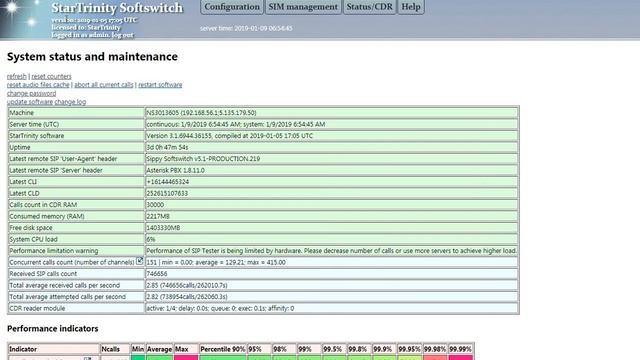This screenshot has width=640, height=360.
Task: Click the StarTrinity software version value
Action: coord(332,136)
